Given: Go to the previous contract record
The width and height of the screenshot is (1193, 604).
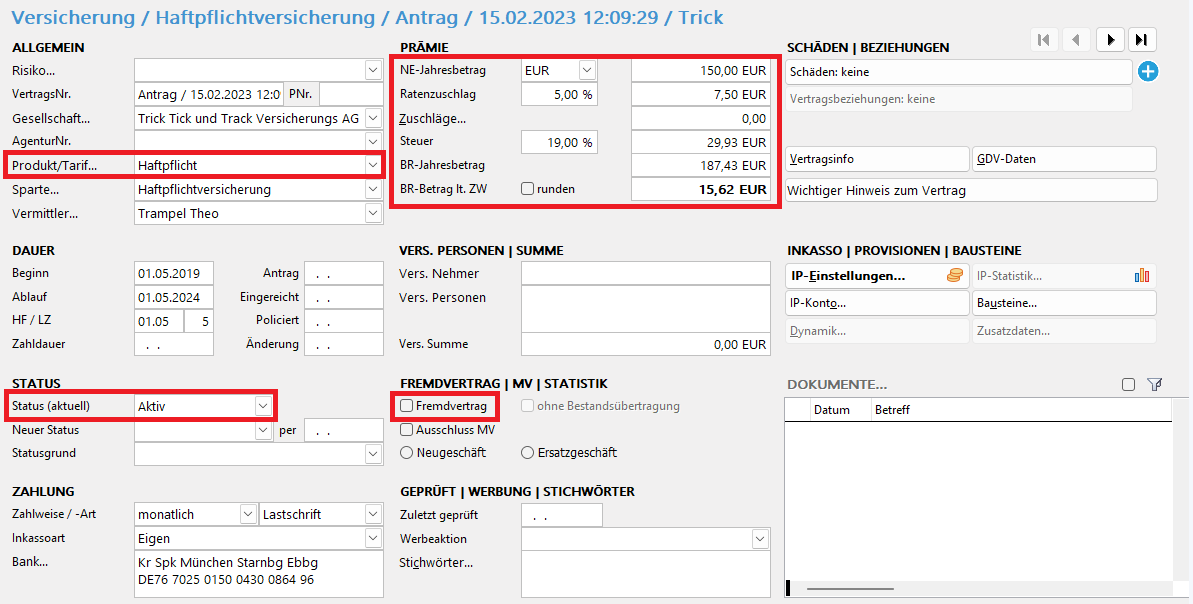Looking at the screenshot, I should (1076, 40).
